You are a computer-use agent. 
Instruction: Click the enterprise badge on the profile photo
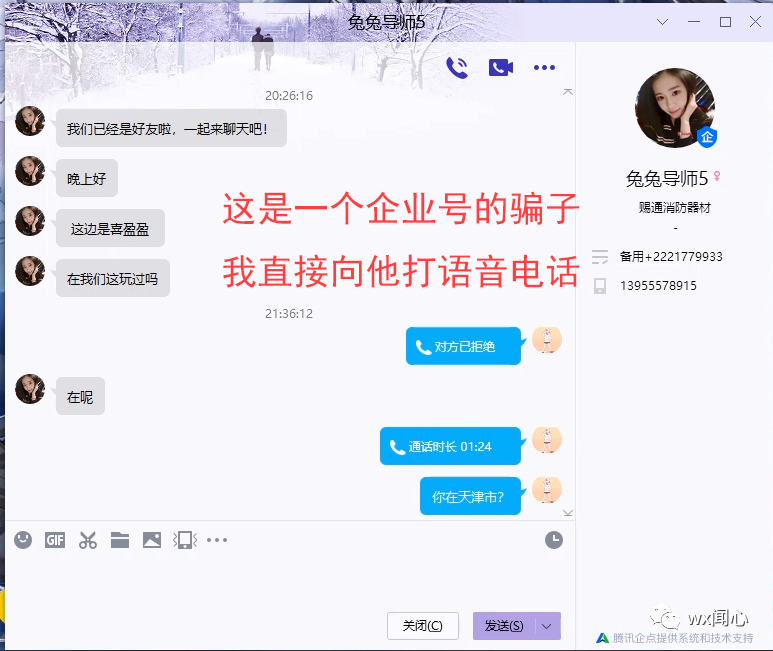click(707, 137)
